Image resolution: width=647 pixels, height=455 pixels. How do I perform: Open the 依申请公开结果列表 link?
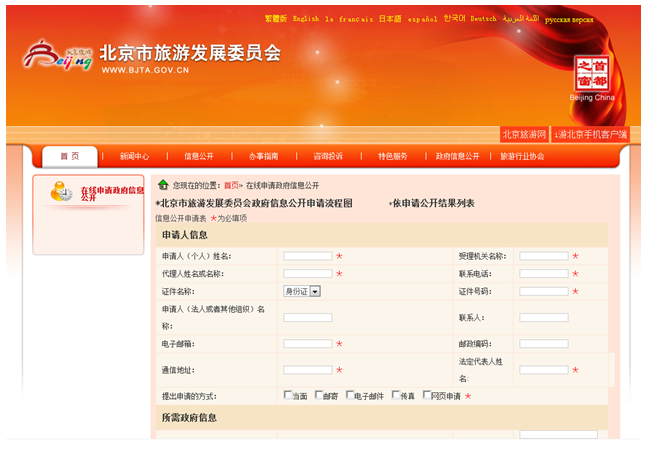432,203
